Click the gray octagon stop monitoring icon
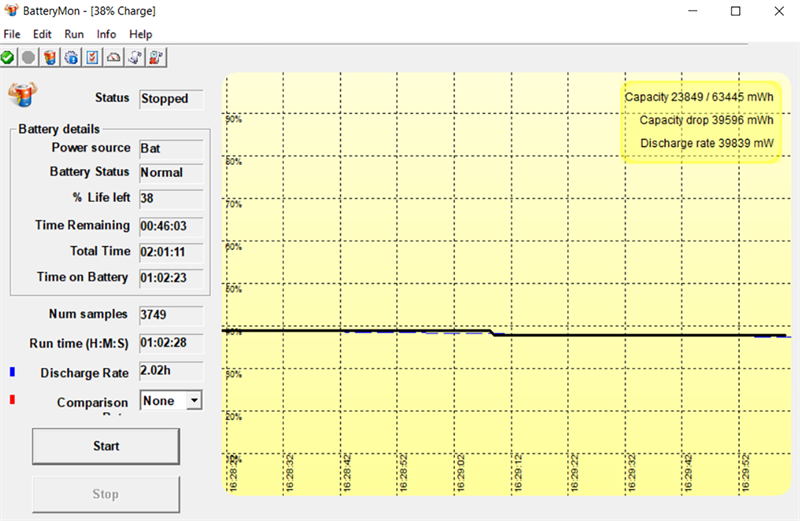 point(29,57)
